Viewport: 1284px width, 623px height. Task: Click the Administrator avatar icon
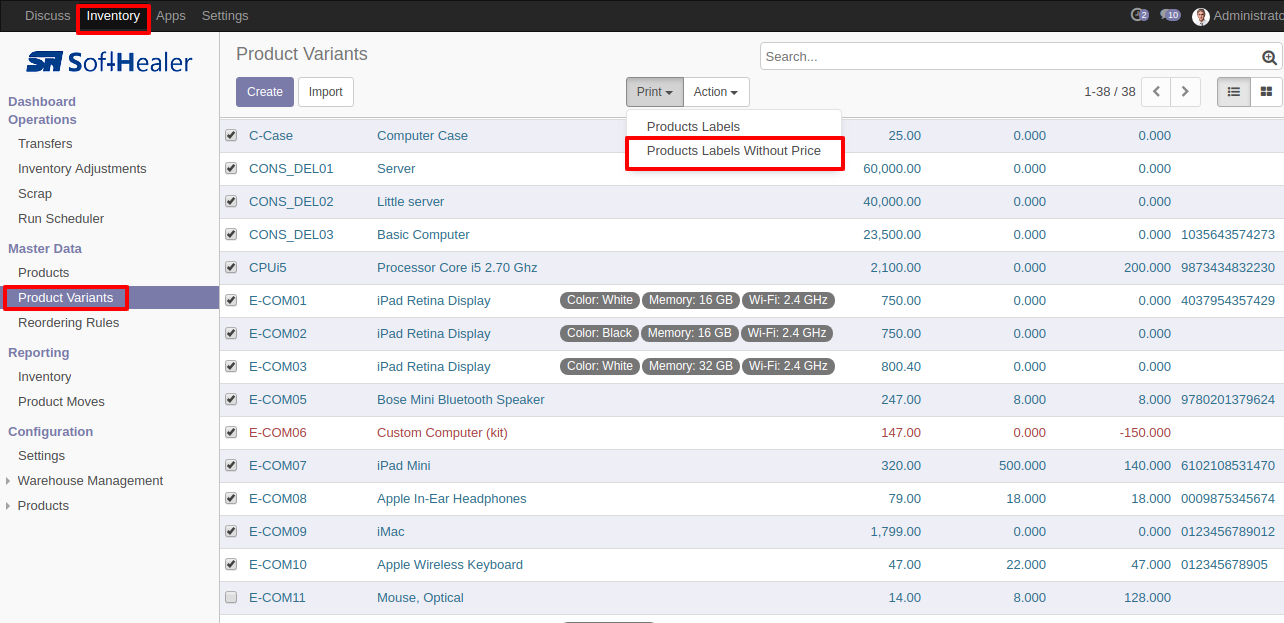[1201, 16]
